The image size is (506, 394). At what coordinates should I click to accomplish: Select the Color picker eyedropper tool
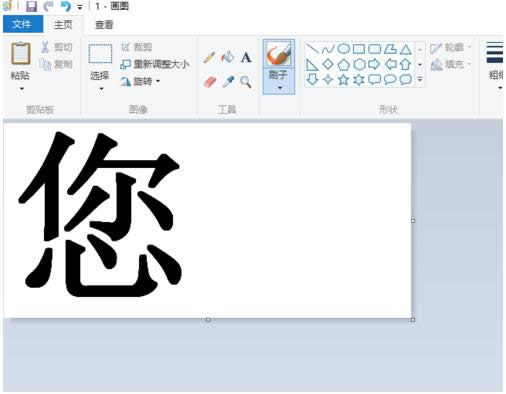tap(228, 81)
